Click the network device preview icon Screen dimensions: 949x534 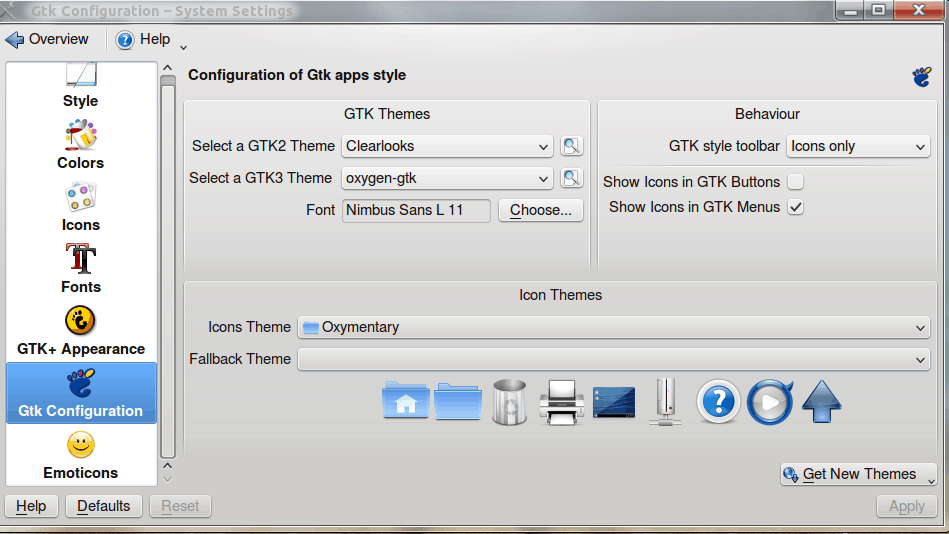665,401
